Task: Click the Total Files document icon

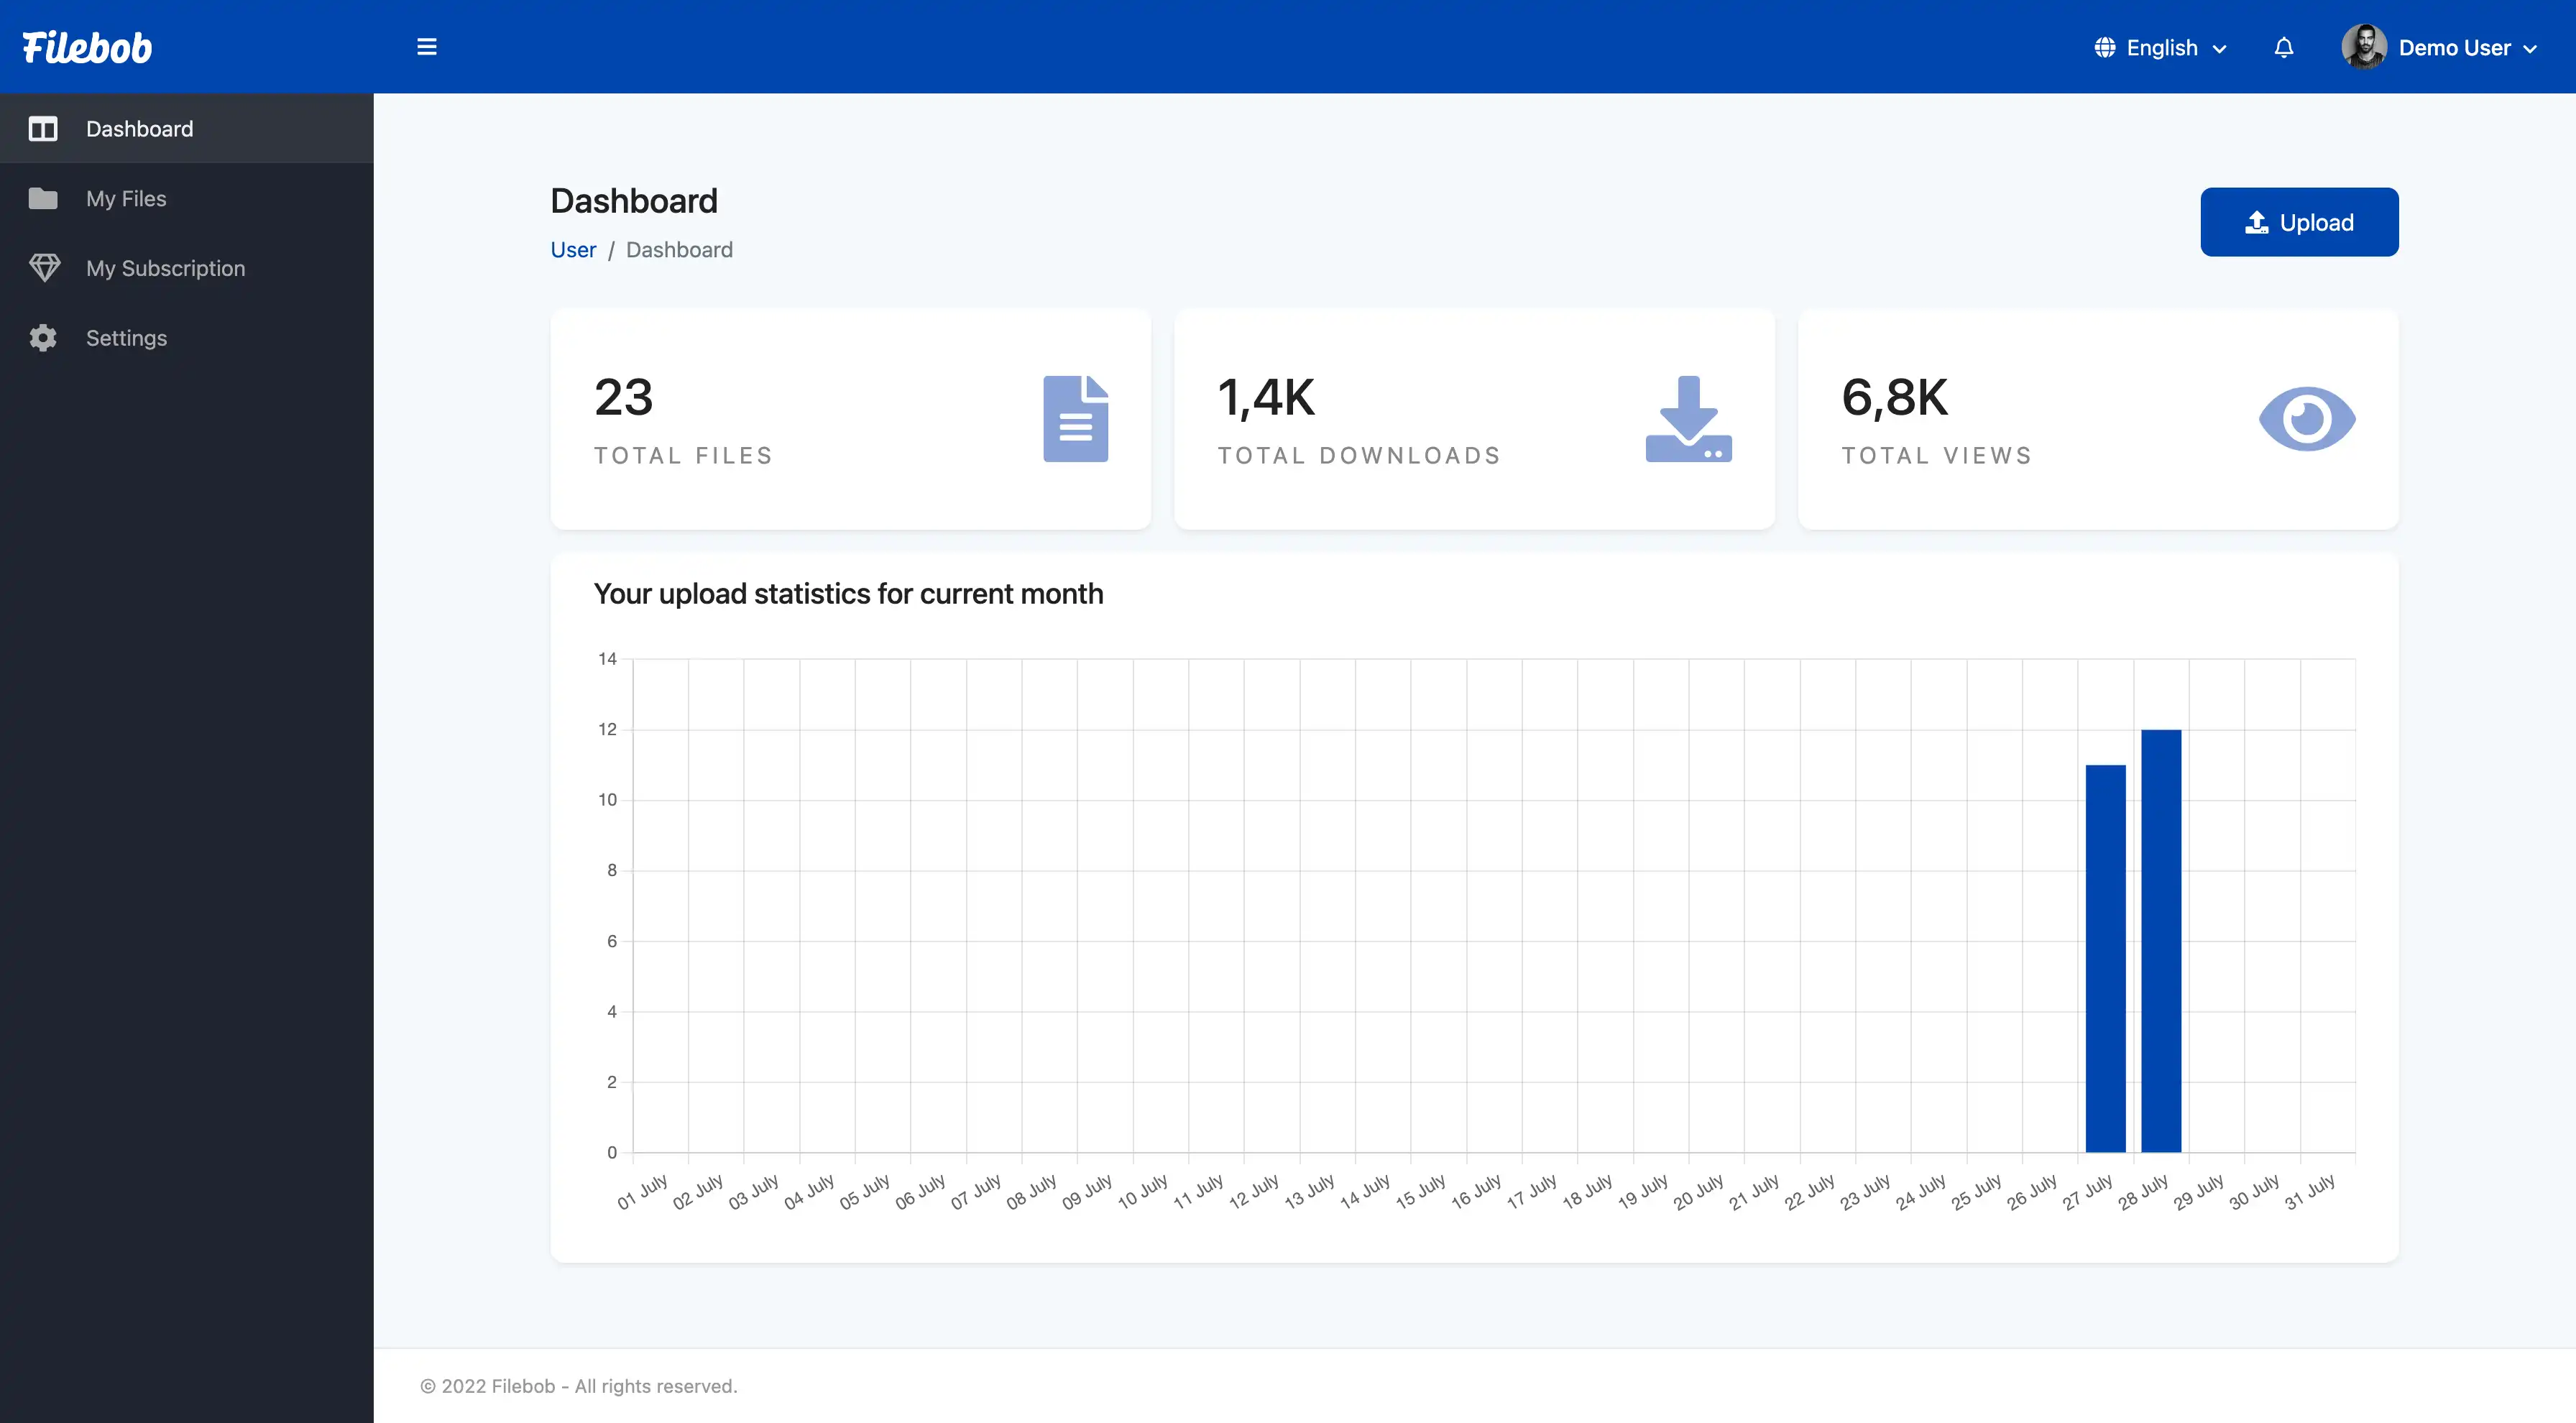Action: (1075, 419)
